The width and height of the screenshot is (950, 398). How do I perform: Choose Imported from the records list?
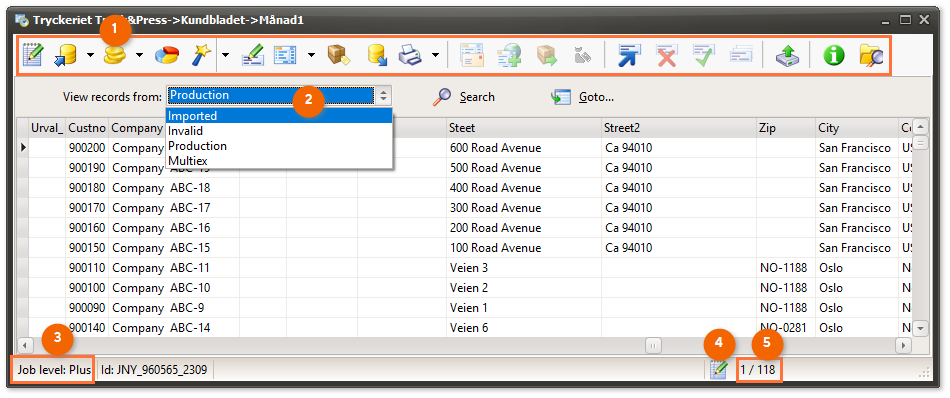tap(279, 116)
